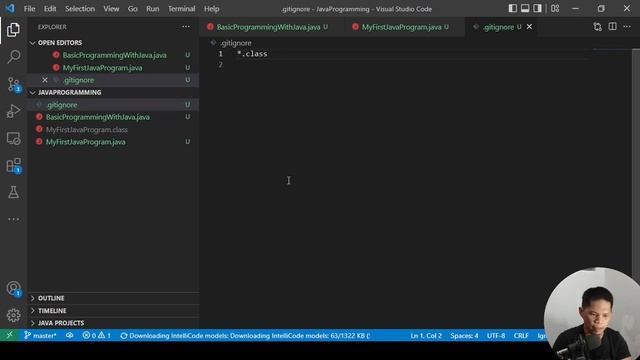
Task: Click the publish to cloud status icon
Action: pos(69,336)
